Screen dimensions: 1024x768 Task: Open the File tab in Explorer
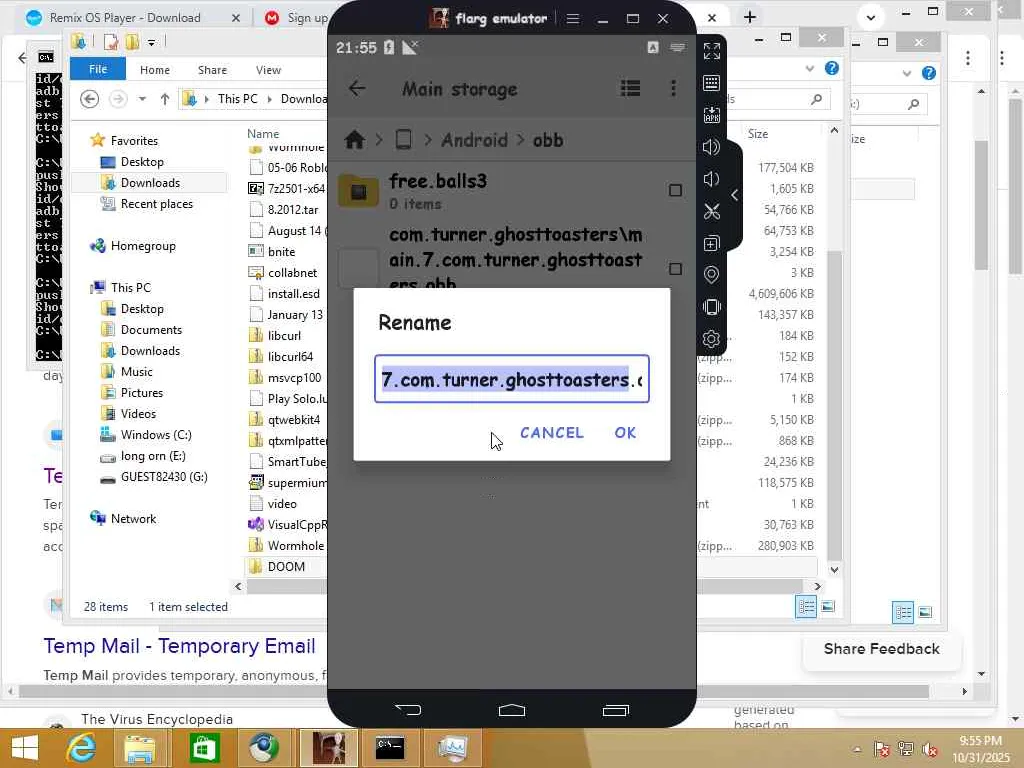98,69
